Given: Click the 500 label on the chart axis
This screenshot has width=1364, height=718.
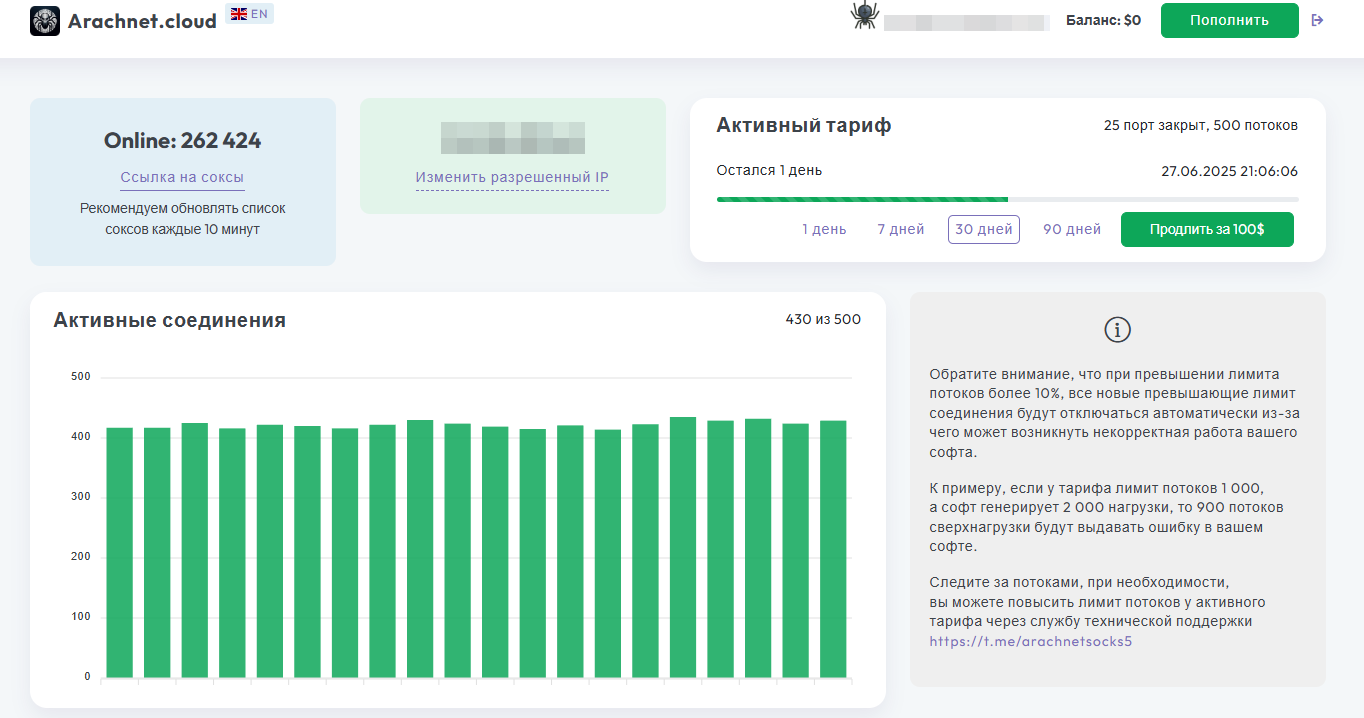Looking at the screenshot, I should 80,377.
